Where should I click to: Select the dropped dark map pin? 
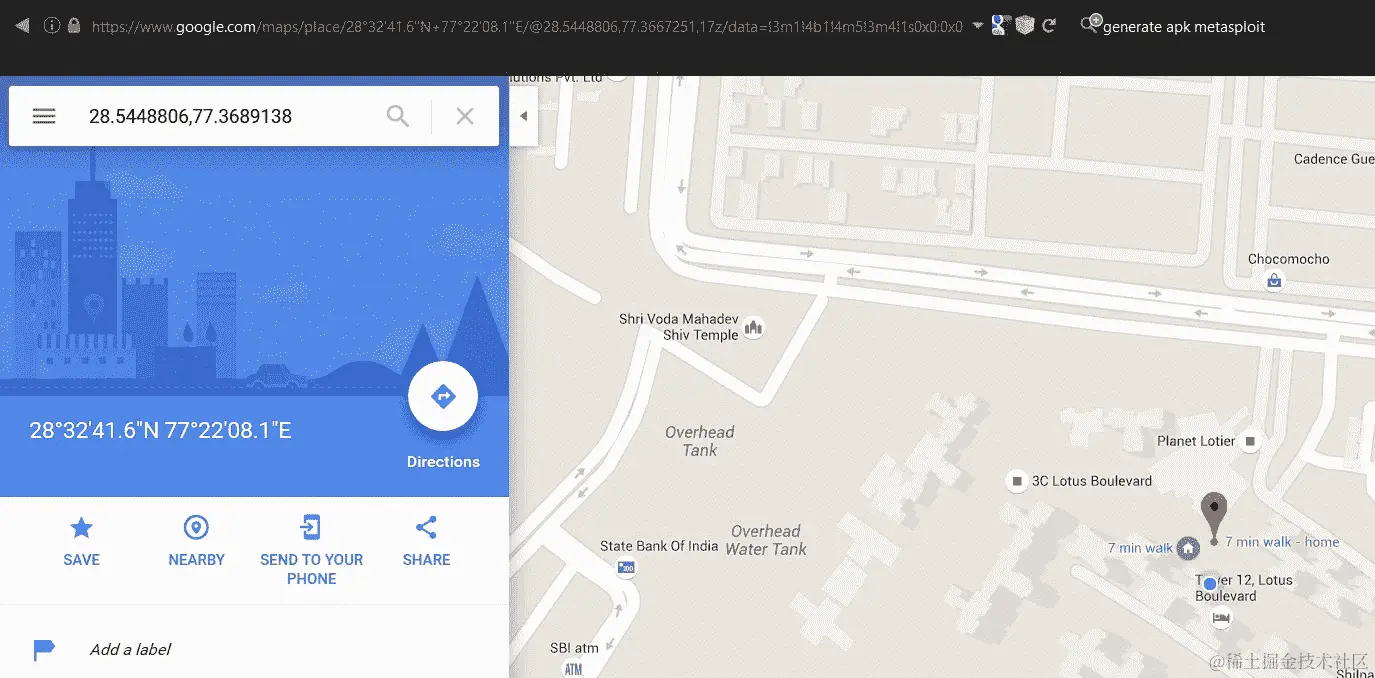point(1214,516)
